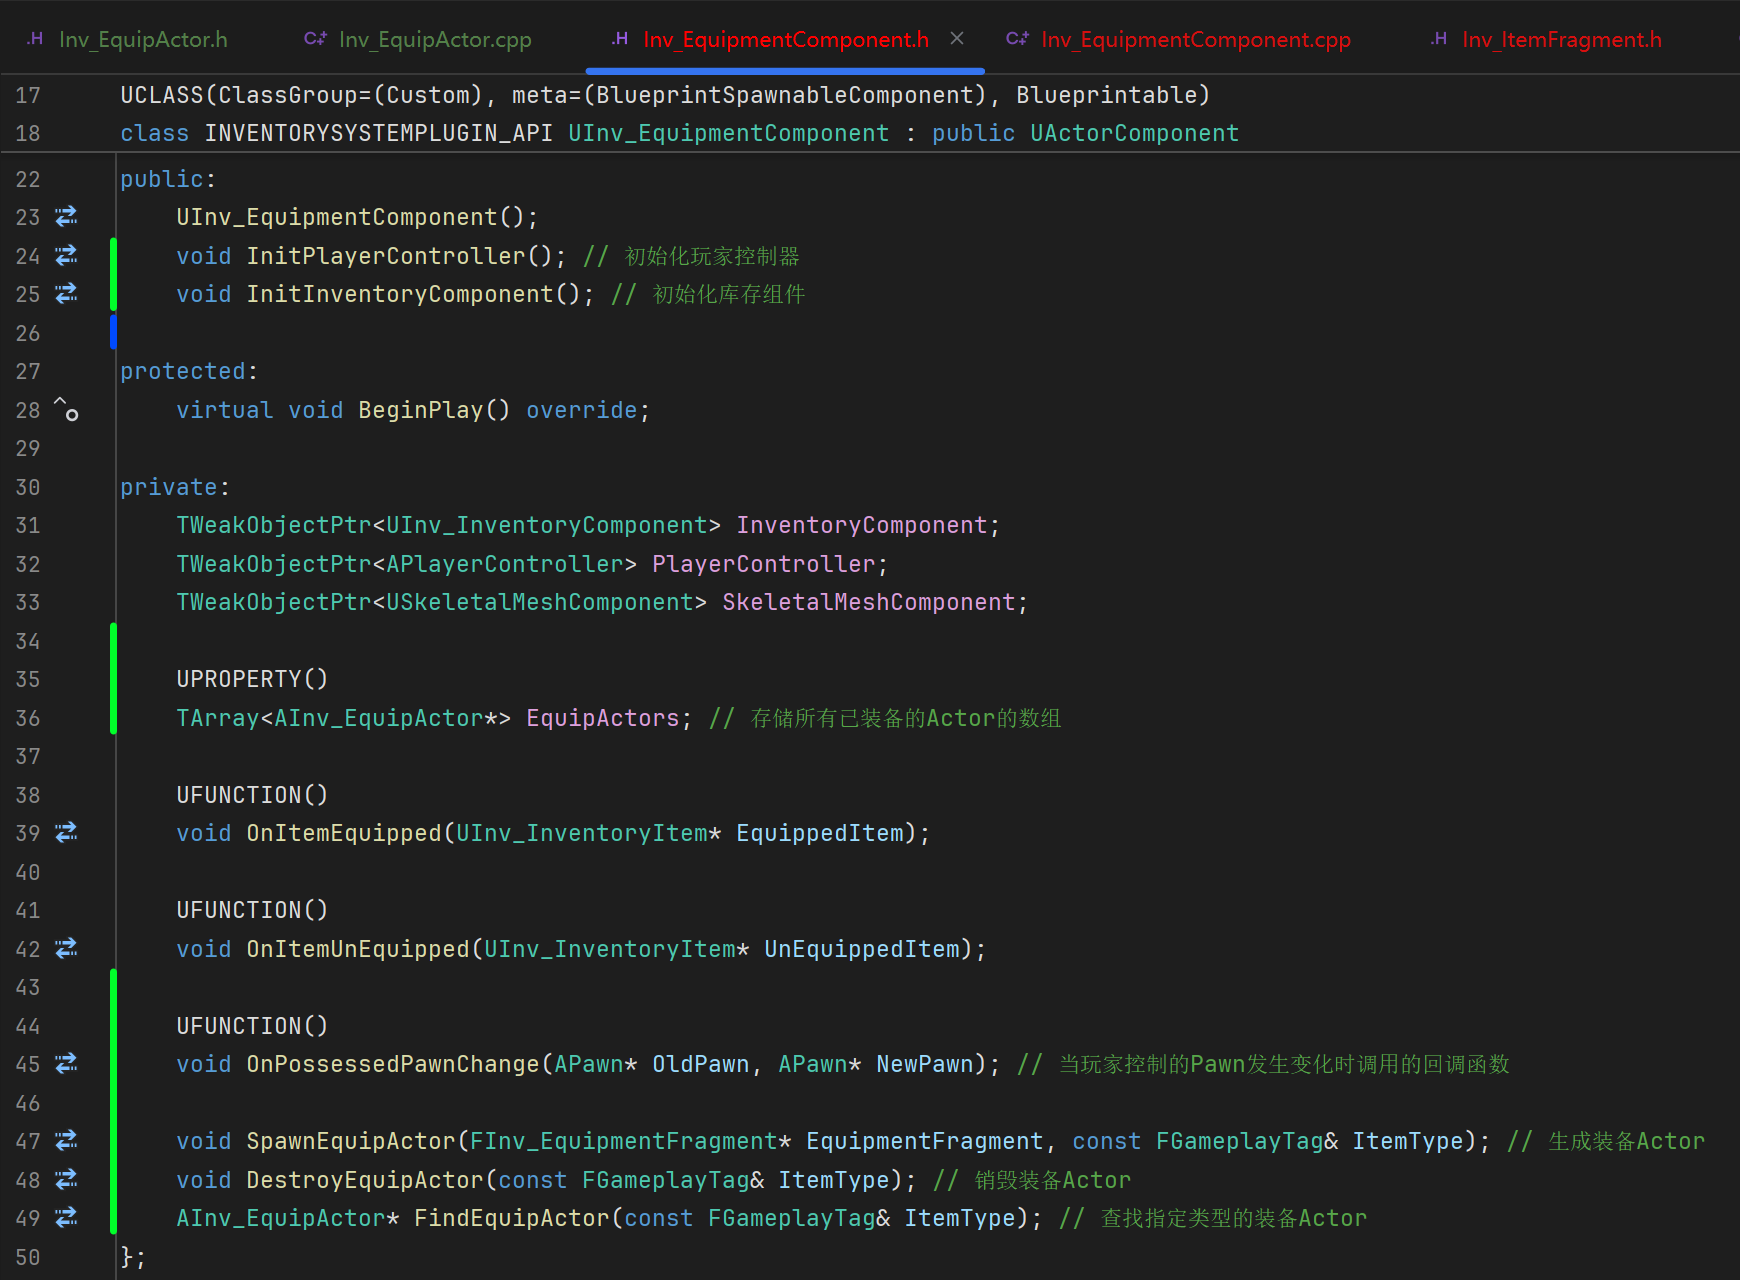1740x1280 pixels.
Task: Select the Inv_EquipmentComponent.h tab
Action: tap(785, 39)
